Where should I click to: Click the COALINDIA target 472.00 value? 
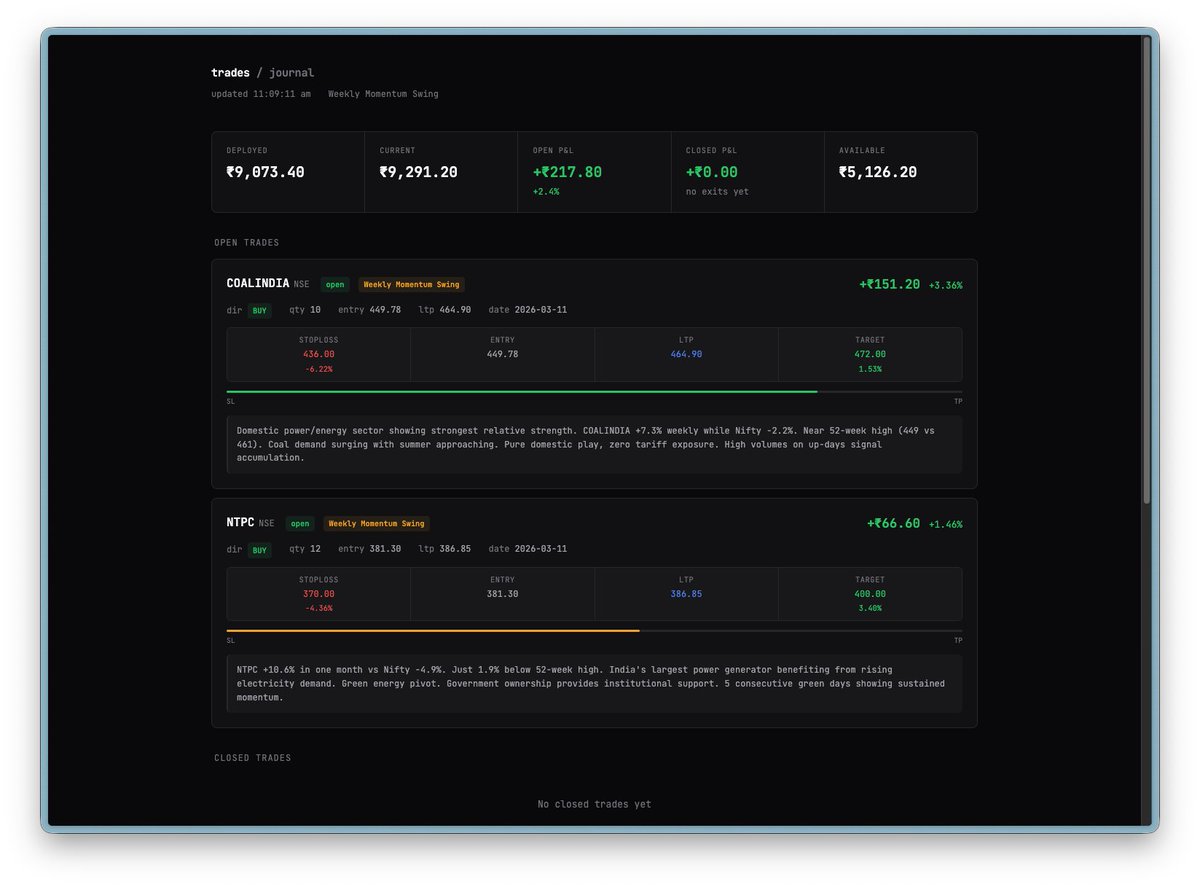[870, 354]
